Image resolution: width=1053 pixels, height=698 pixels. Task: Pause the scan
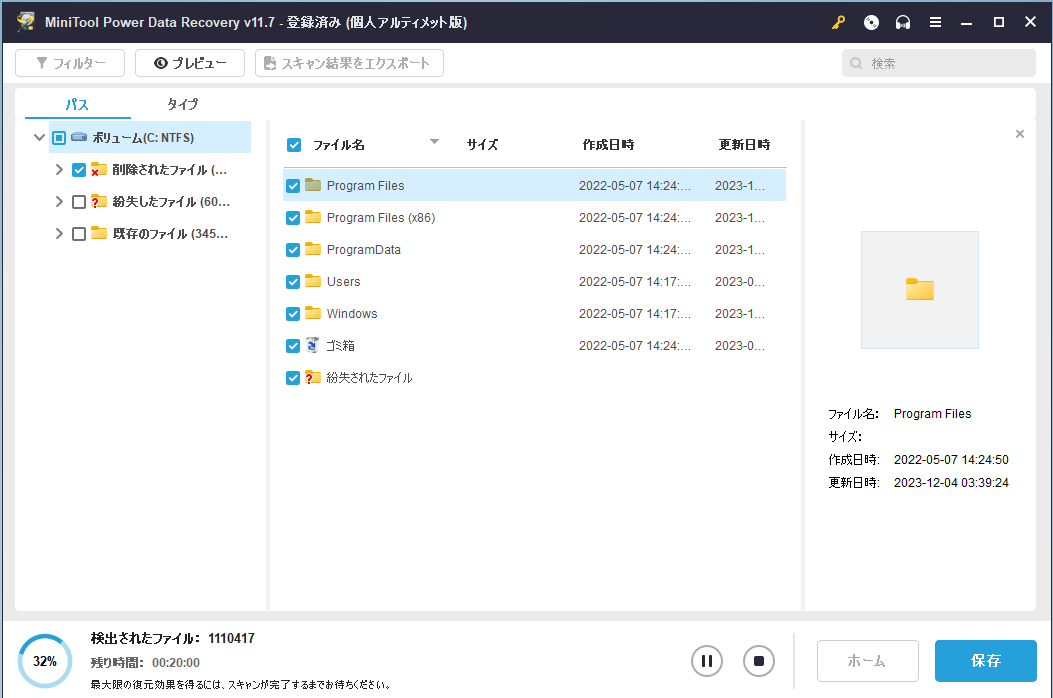[706, 661]
